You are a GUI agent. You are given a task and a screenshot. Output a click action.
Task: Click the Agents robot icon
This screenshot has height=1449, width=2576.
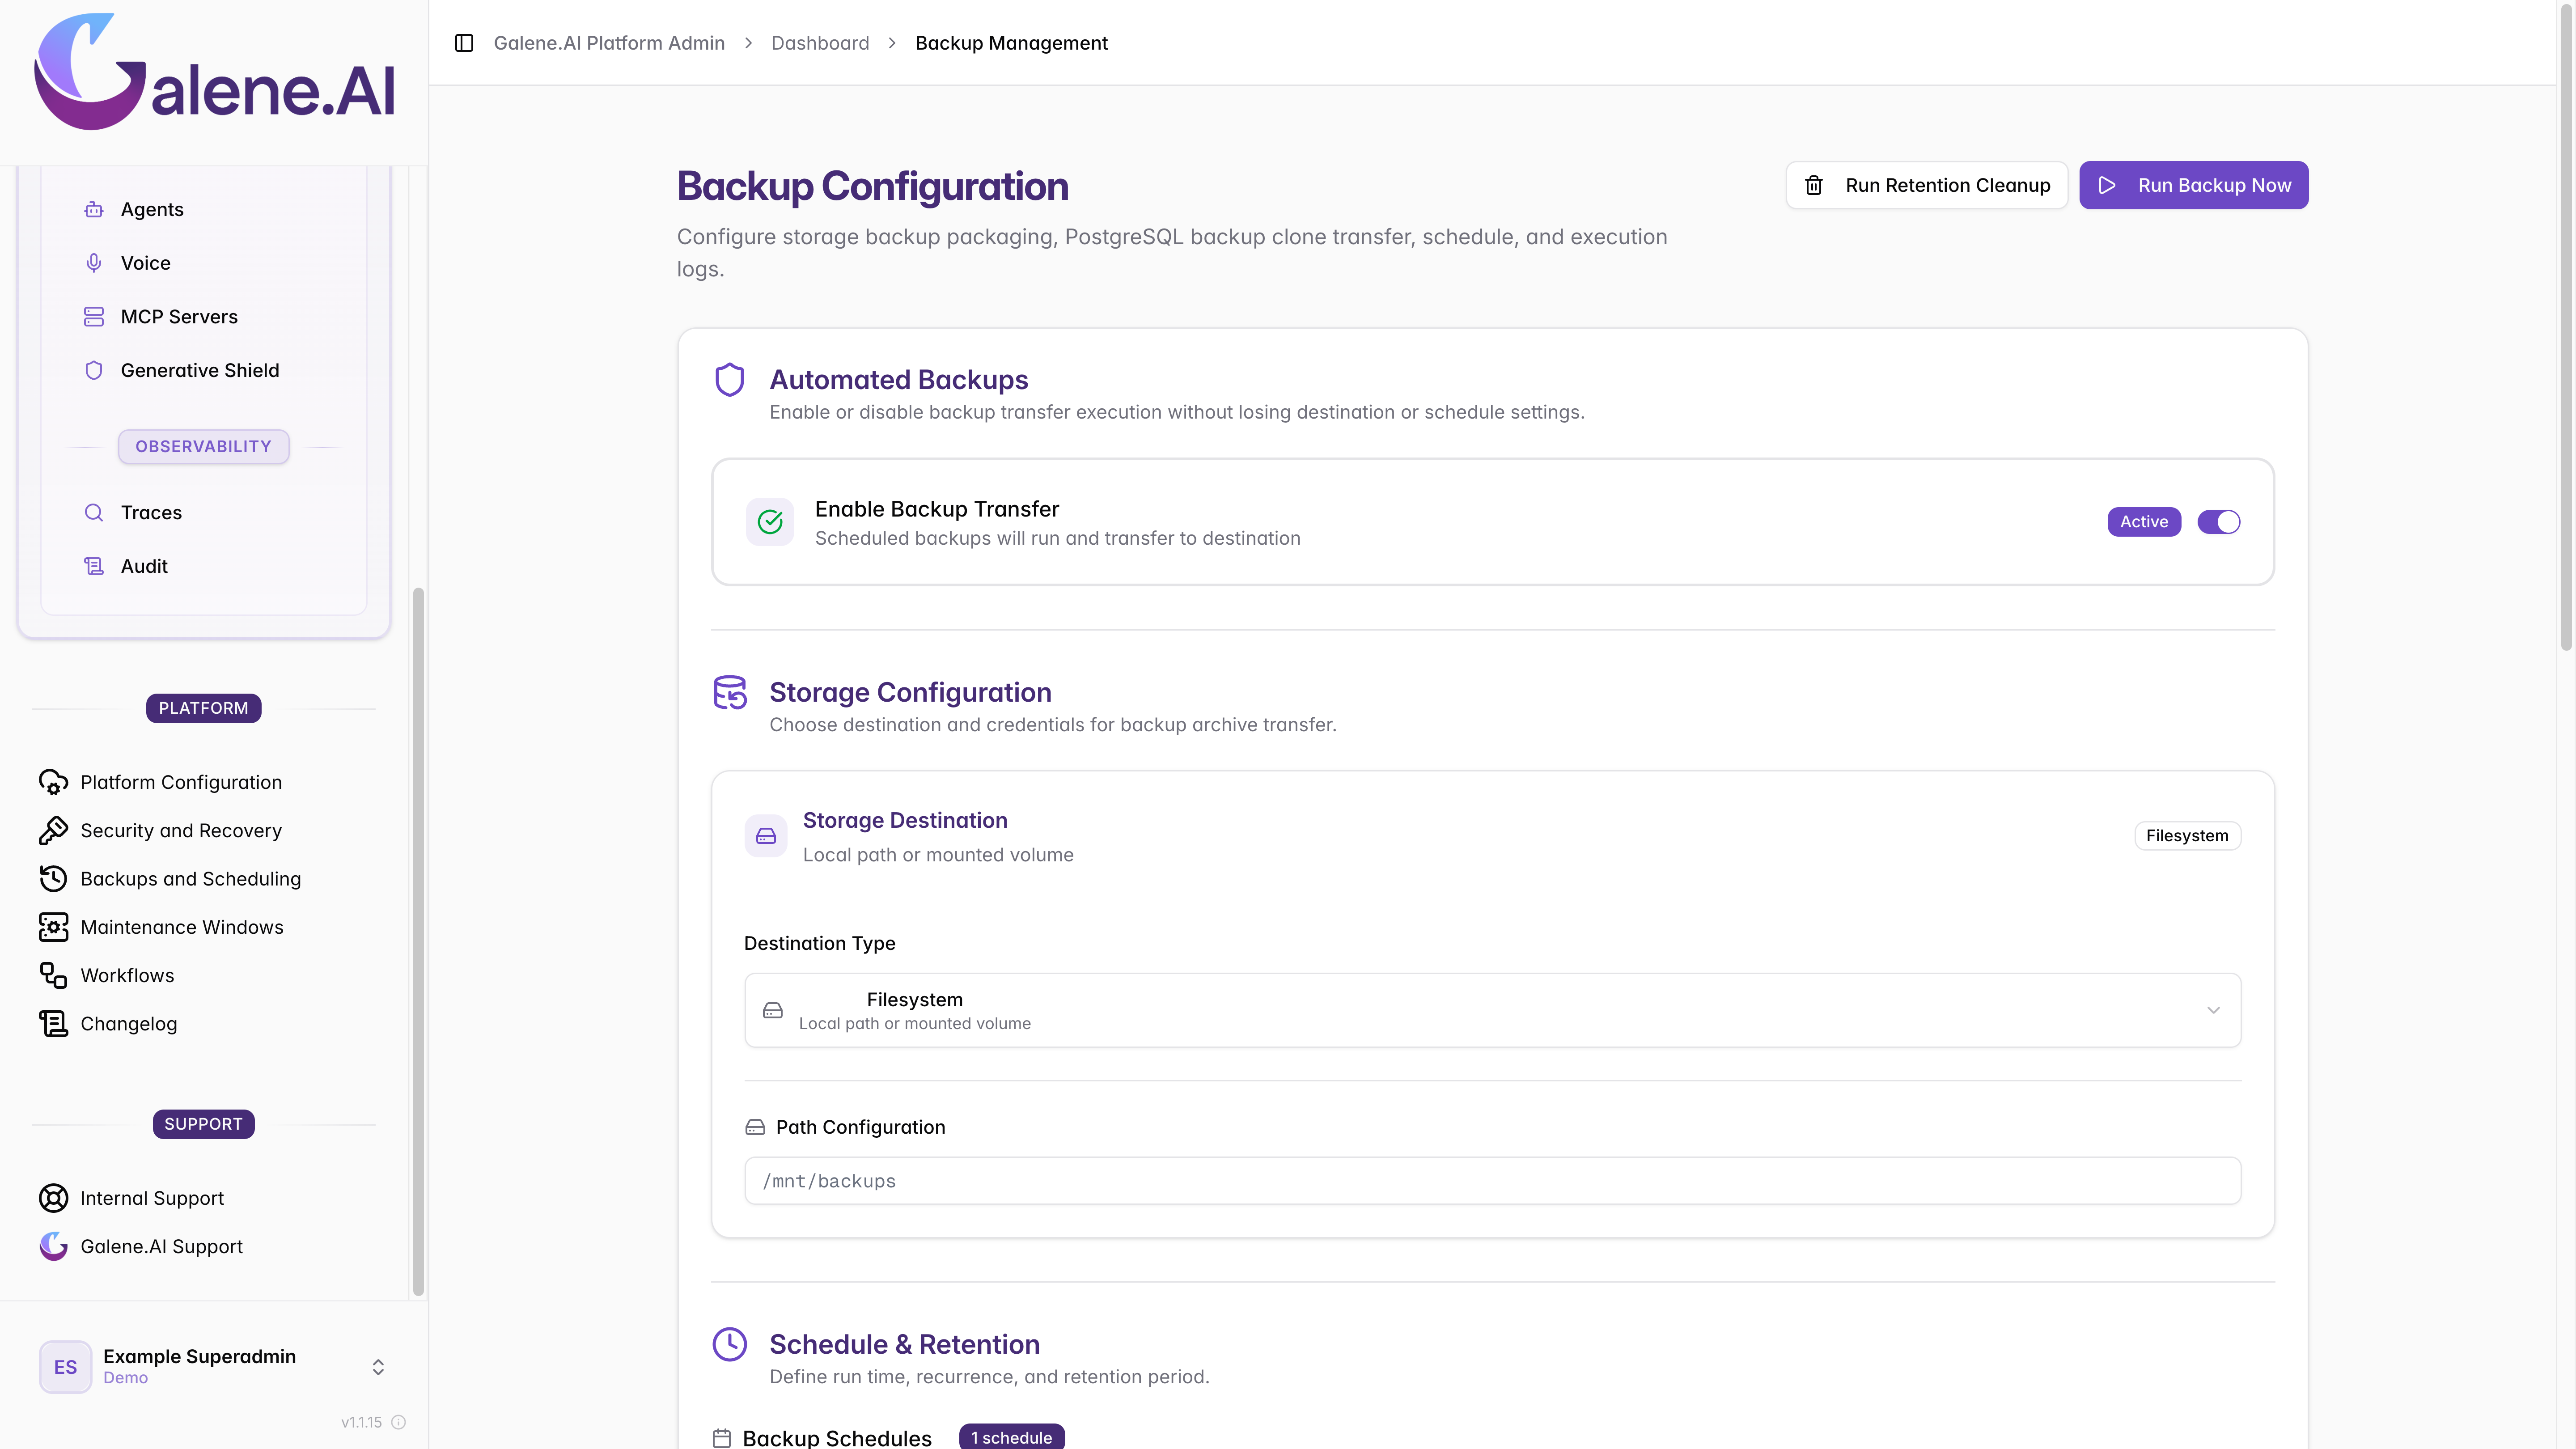(x=94, y=209)
